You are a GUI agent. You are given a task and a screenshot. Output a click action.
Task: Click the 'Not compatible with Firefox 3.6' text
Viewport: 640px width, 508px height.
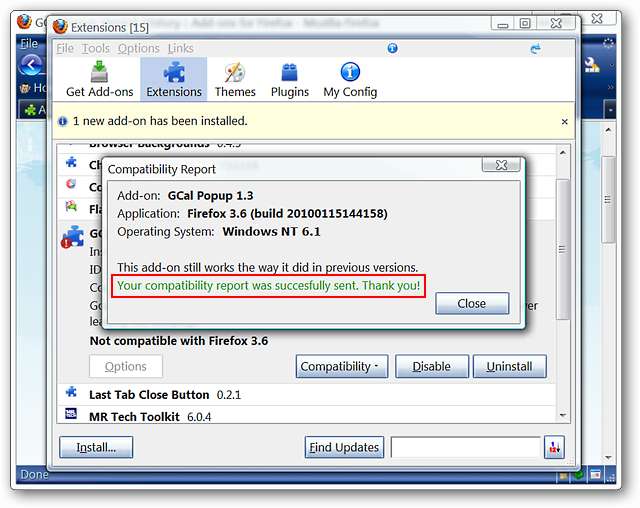pos(179,341)
